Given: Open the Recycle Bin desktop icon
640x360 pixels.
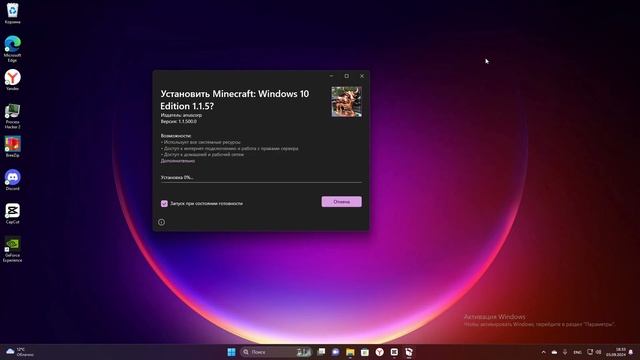Looking at the screenshot, I should pyautogui.click(x=12, y=13).
